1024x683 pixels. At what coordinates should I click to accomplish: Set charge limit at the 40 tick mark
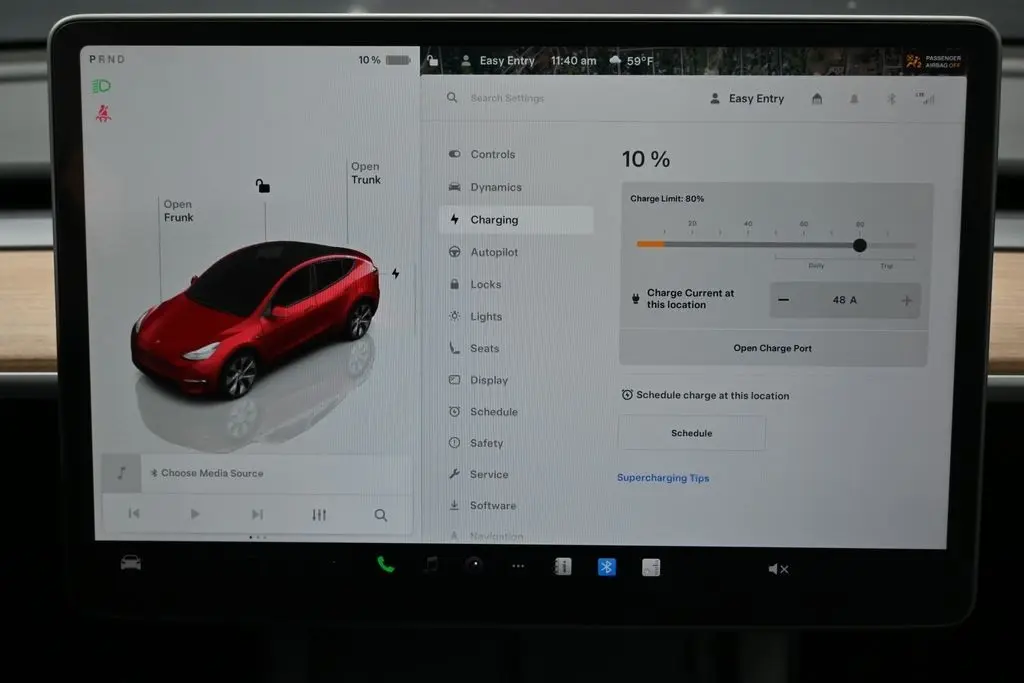[x=748, y=245]
